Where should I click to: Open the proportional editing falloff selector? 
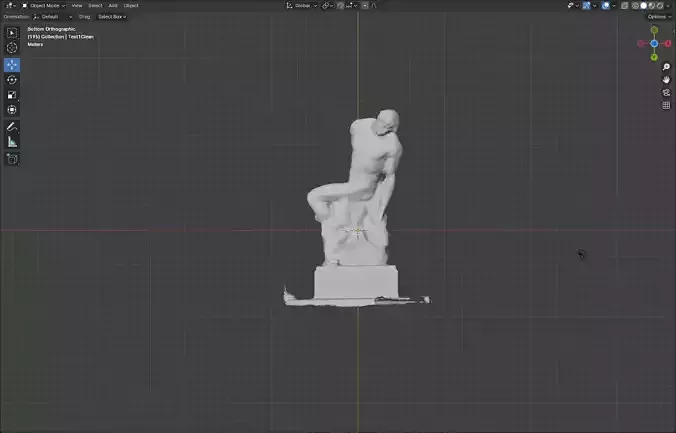tap(374, 6)
